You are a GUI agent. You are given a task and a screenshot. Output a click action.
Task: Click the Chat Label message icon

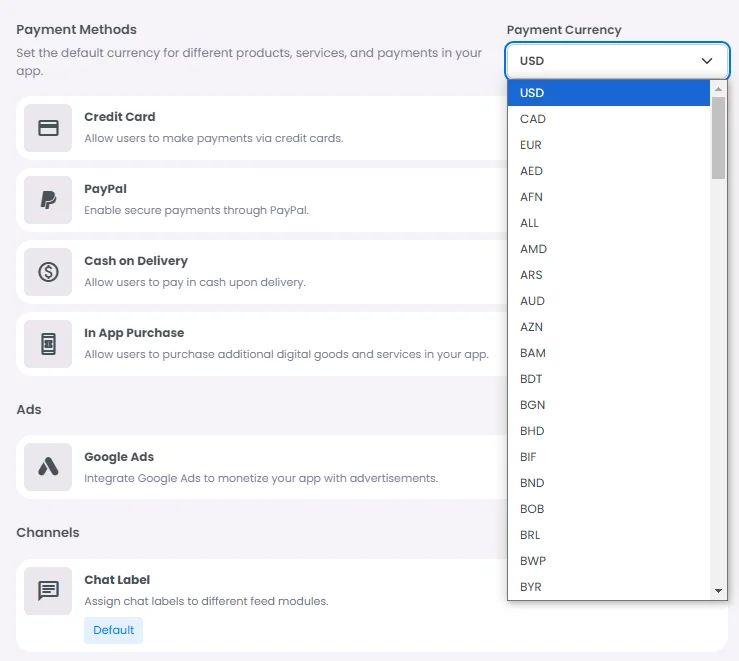click(x=48, y=590)
